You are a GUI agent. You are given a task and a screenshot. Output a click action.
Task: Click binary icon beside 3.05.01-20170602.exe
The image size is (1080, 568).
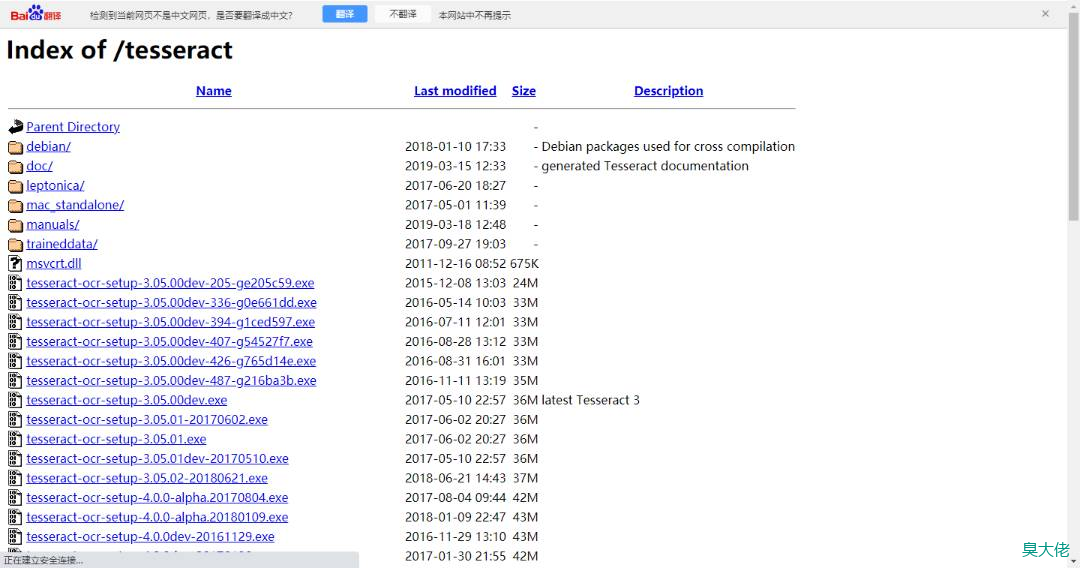click(x=15, y=419)
